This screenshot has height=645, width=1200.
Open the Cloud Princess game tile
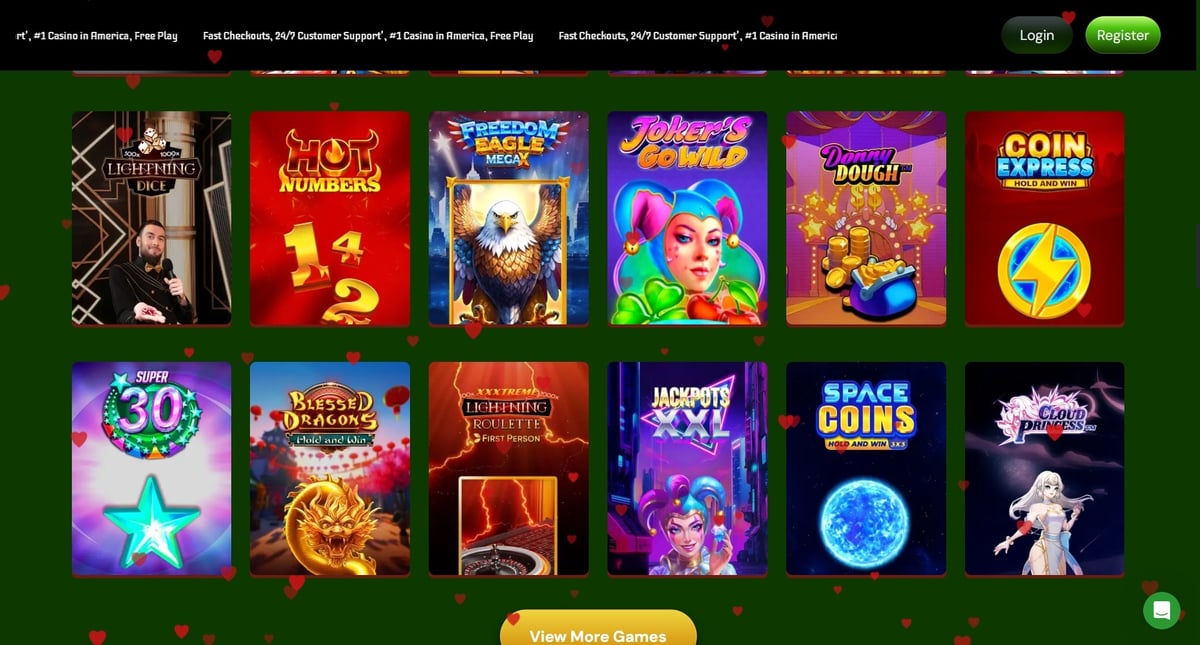1044,468
